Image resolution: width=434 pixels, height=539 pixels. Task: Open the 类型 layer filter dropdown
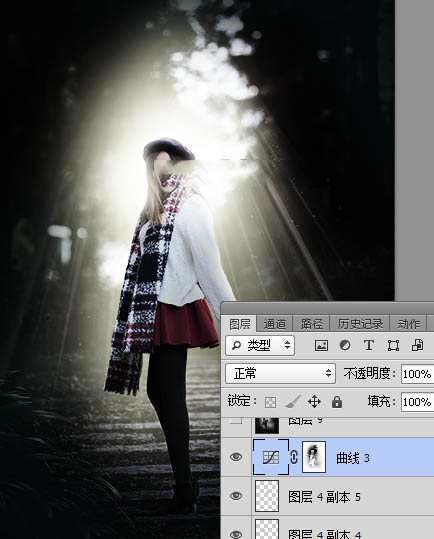click(260, 345)
